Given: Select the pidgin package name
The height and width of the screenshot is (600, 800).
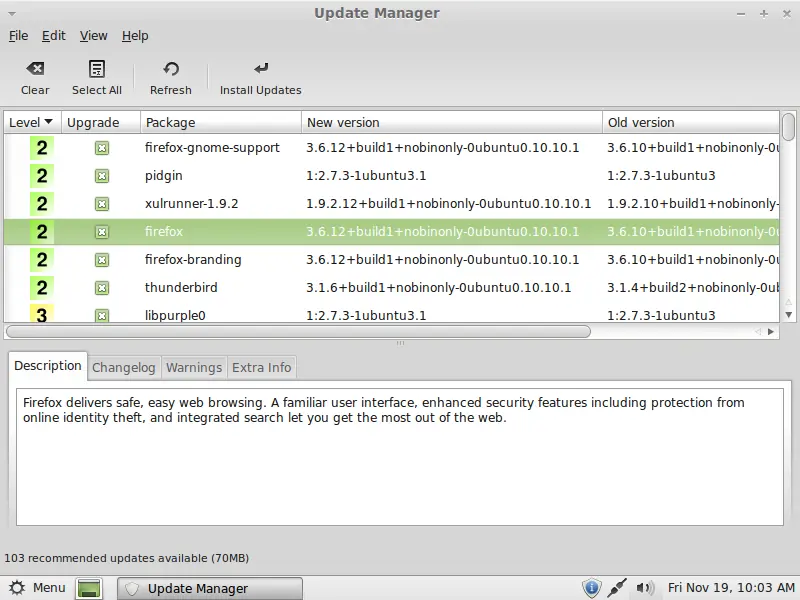Looking at the screenshot, I should pyautogui.click(x=164, y=176).
